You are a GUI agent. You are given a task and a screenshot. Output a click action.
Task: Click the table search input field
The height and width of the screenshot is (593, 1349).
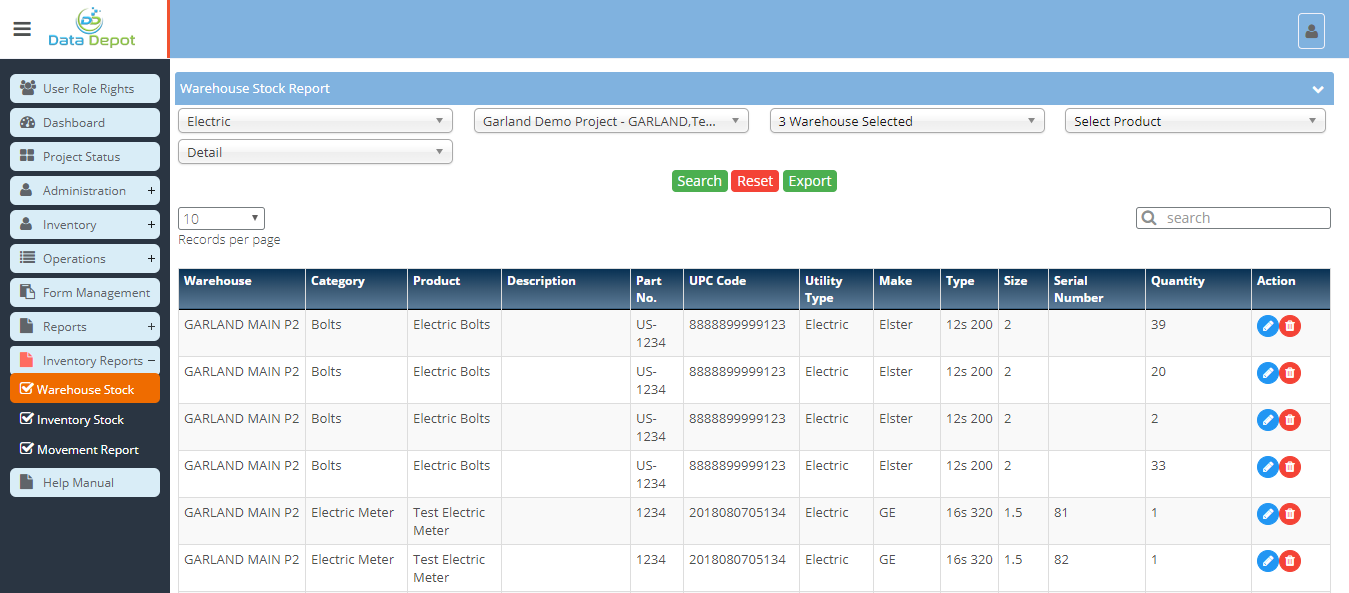point(1241,218)
